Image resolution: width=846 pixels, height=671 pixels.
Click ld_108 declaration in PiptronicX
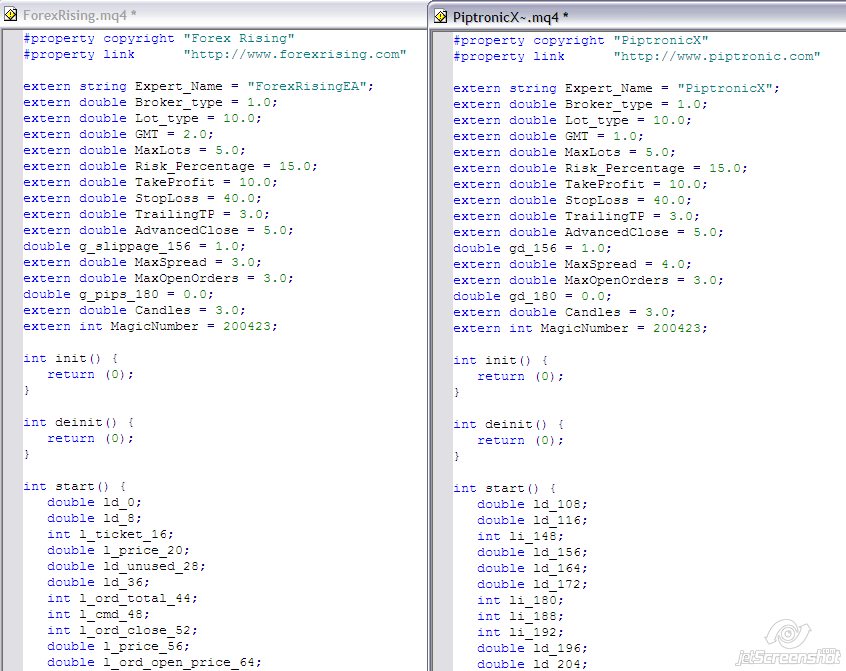pos(533,505)
